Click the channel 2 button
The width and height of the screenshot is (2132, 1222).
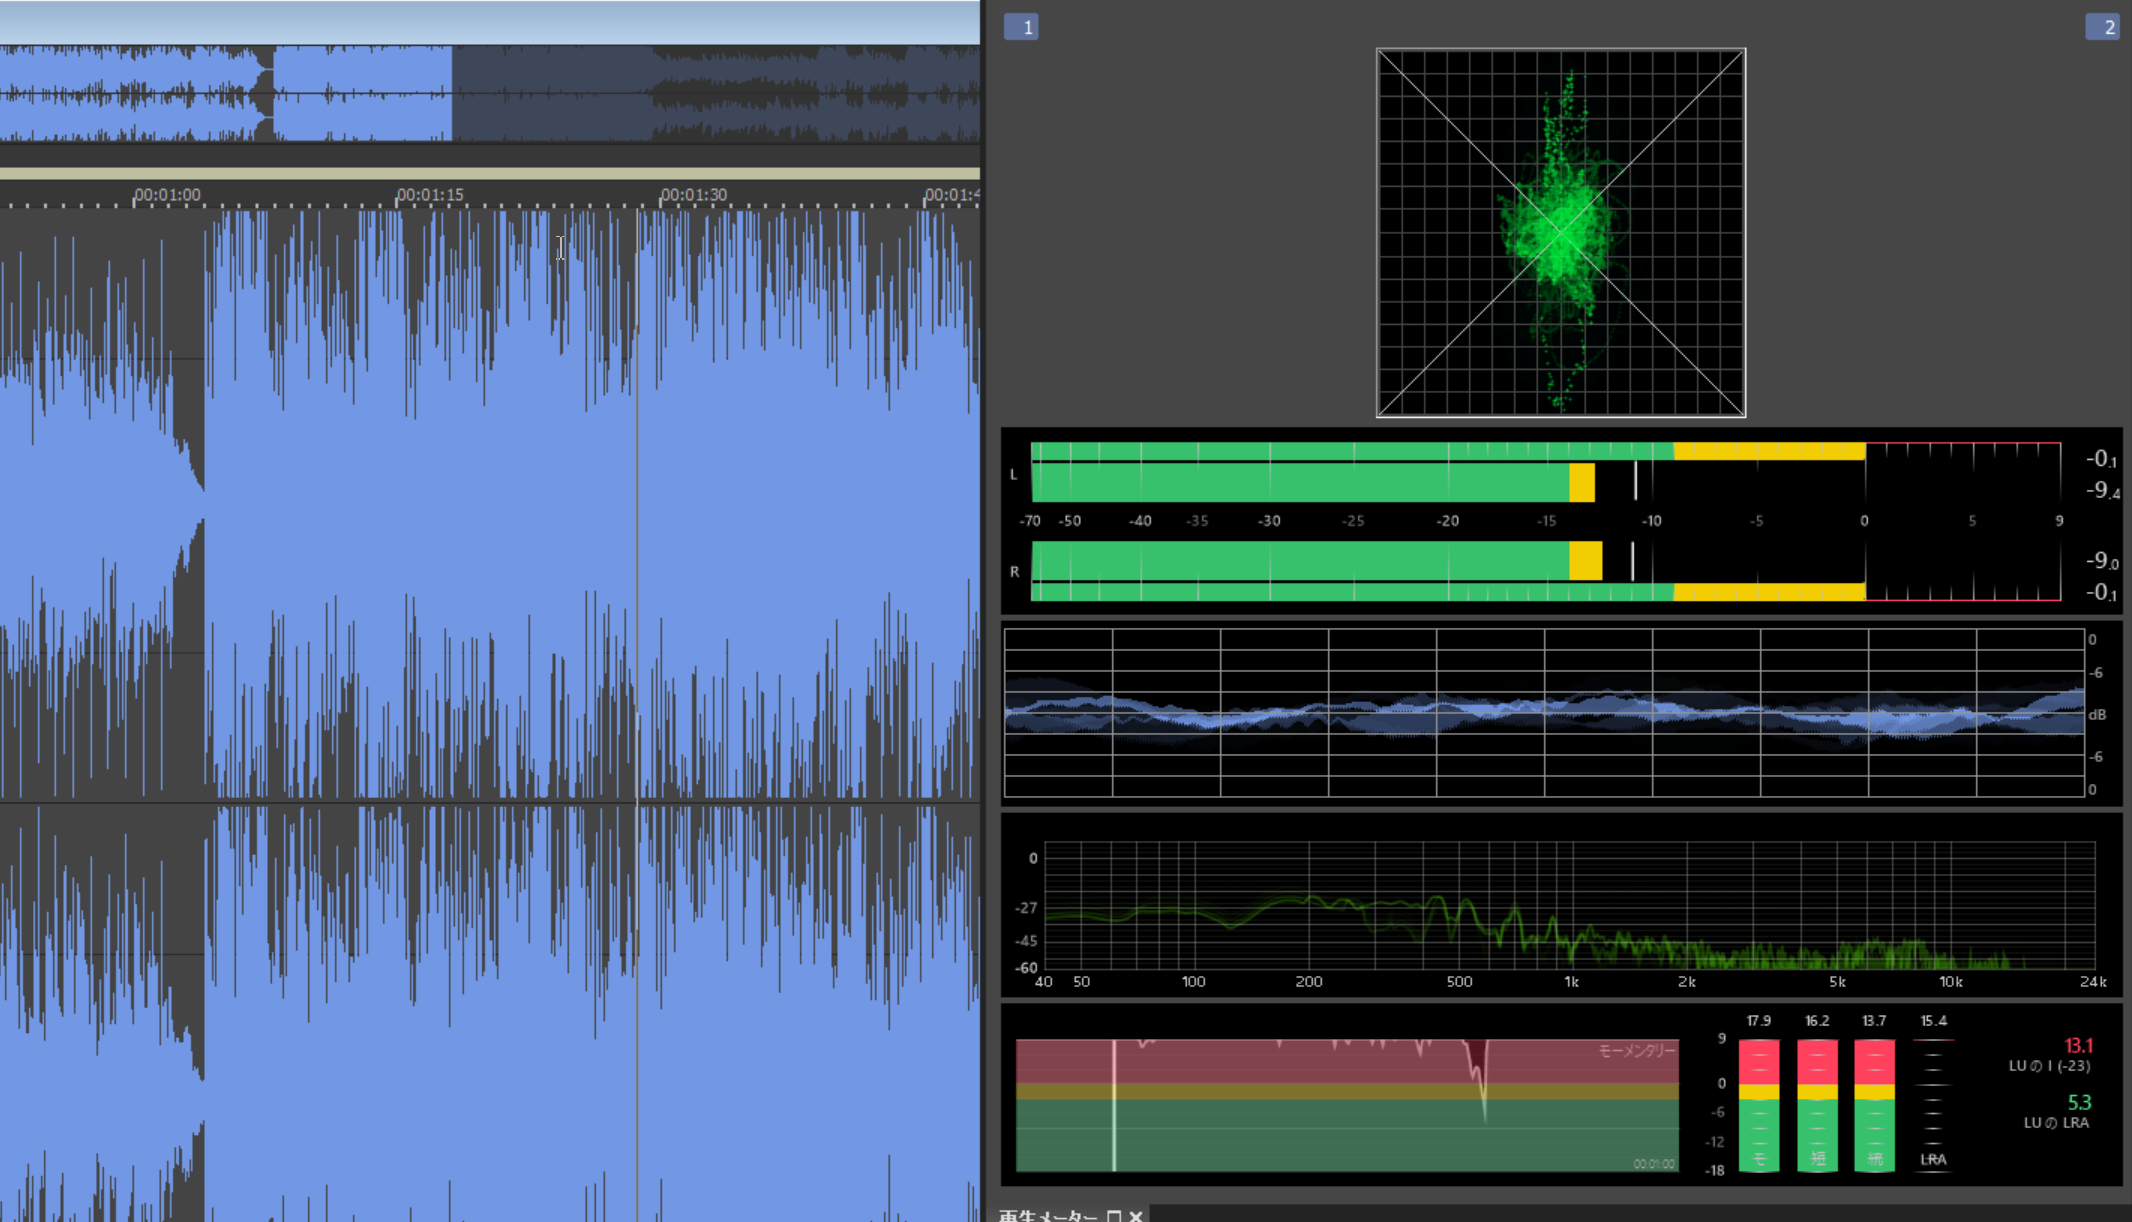pyautogui.click(x=2102, y=27)
